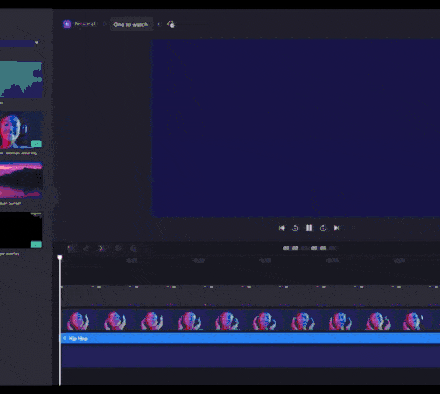Viewport: 440px width, 394px height.
Task: Open the Personal workspace breadcrumb
Action: point(85,24)
